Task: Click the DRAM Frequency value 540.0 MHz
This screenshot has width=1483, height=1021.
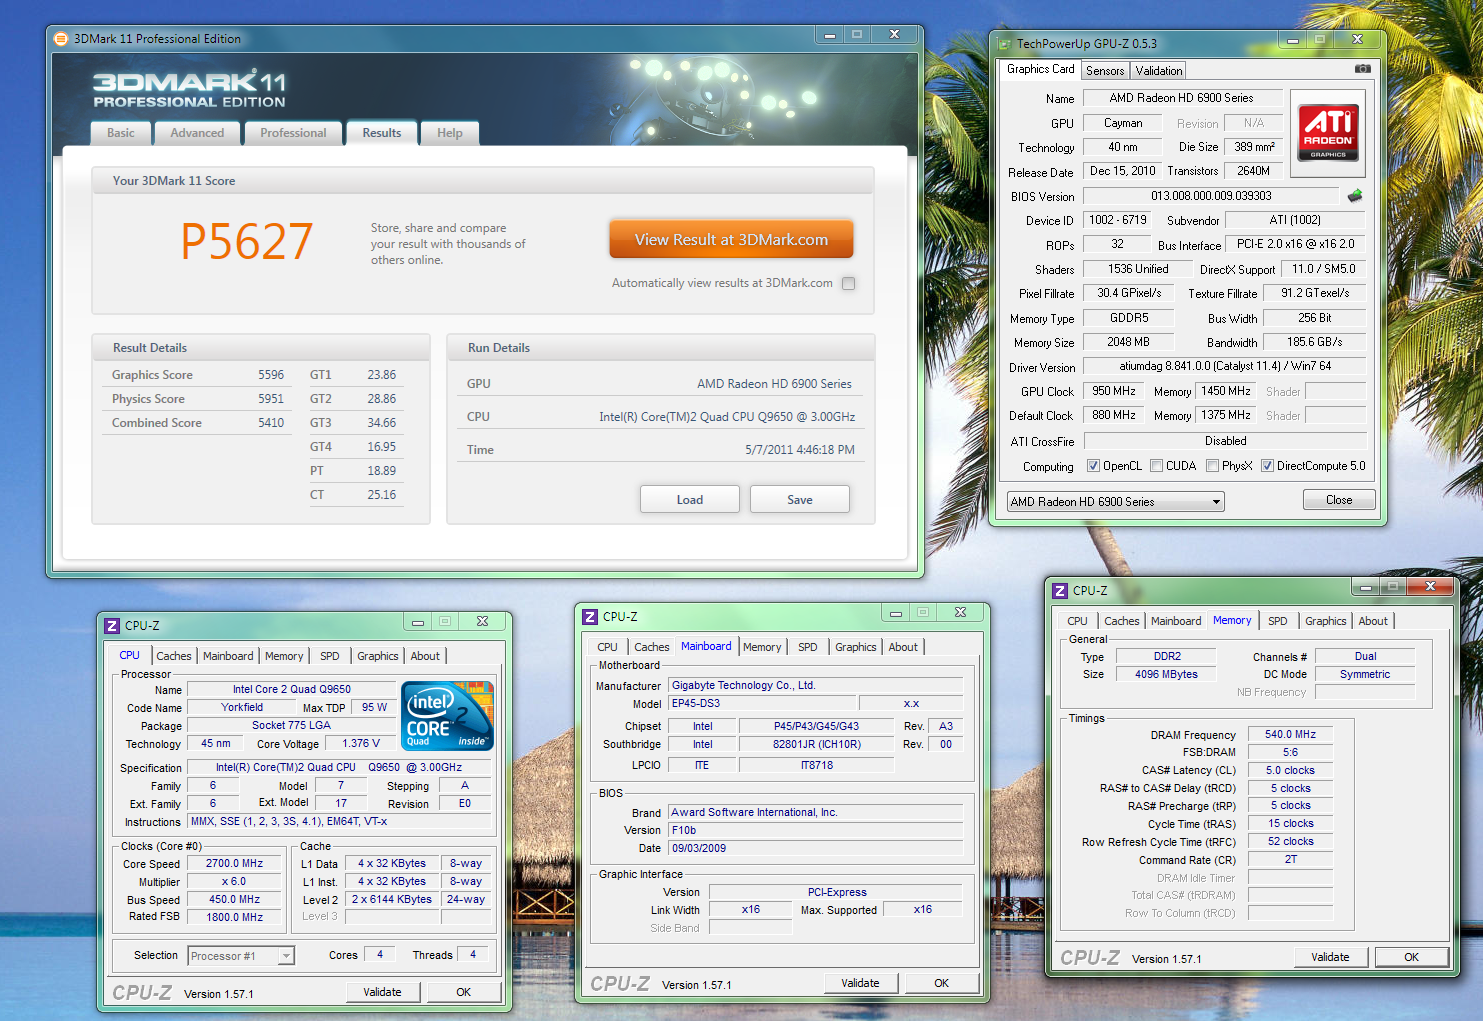Action: click(1290, 734)
